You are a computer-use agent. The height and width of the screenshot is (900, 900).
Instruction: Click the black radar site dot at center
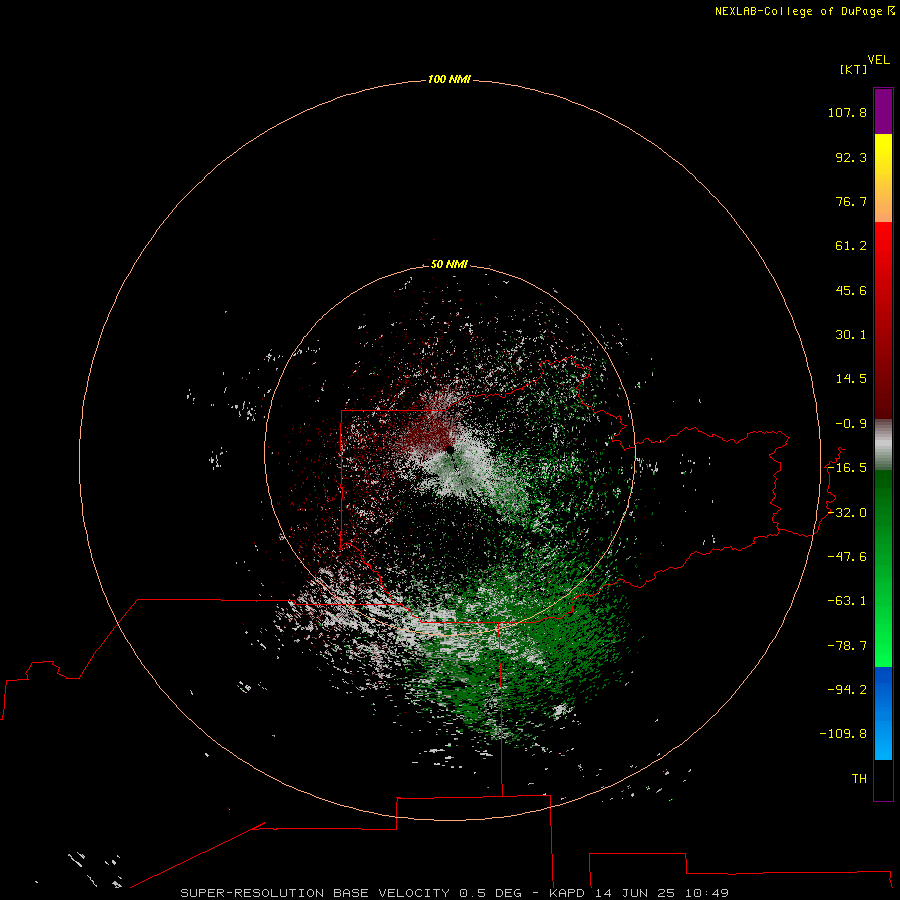(450, 449)
